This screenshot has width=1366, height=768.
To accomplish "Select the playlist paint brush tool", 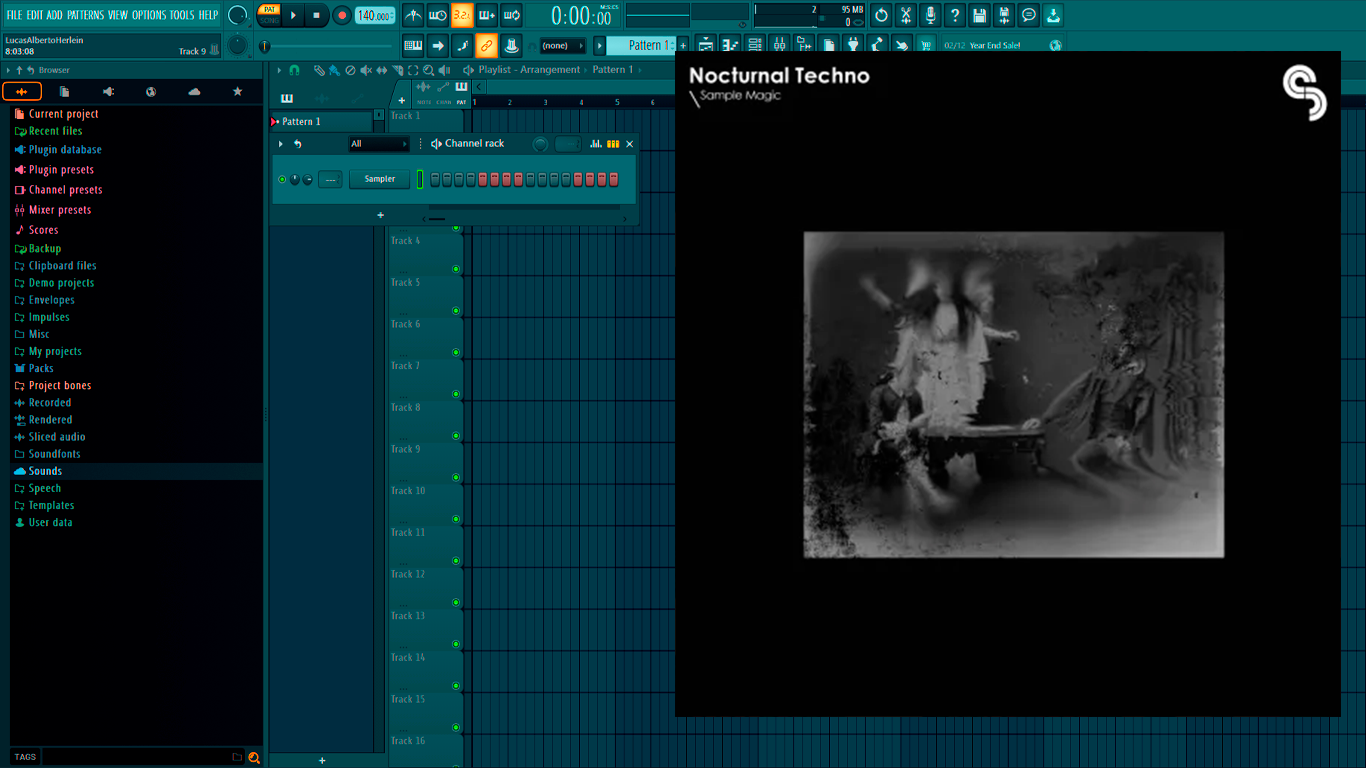I will [x=334, y=70].
